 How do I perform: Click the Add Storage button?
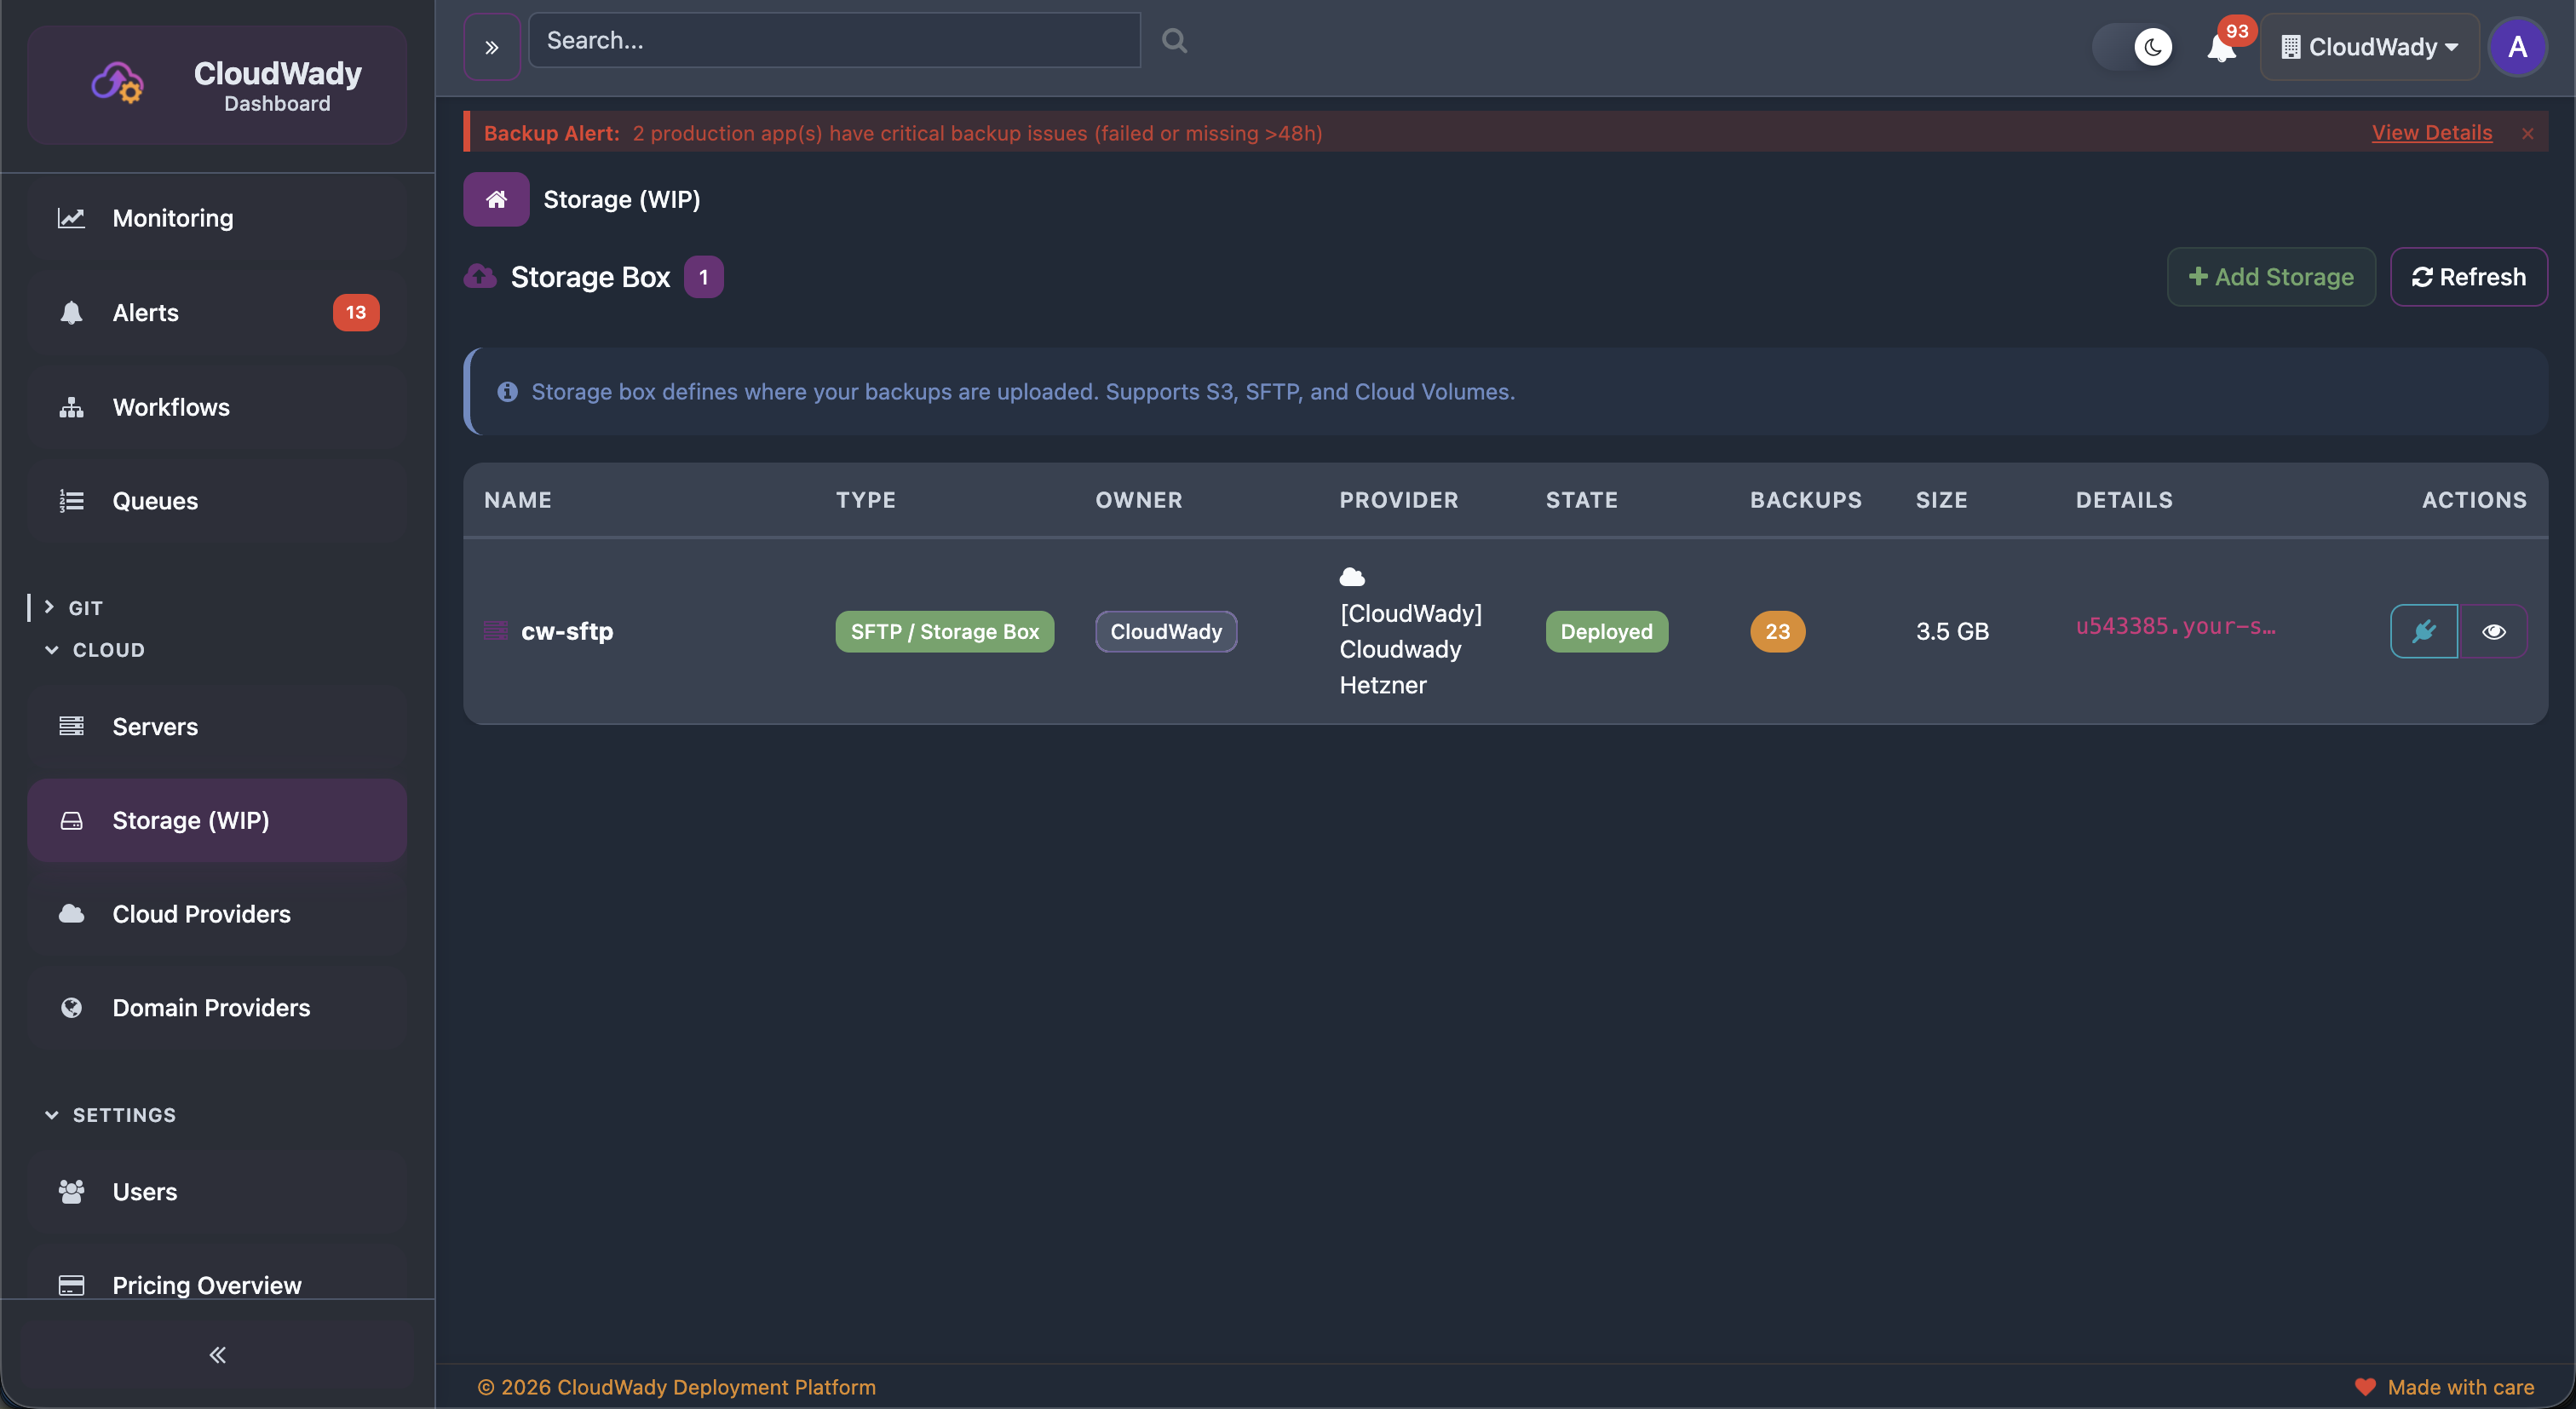pos(2271,277)
